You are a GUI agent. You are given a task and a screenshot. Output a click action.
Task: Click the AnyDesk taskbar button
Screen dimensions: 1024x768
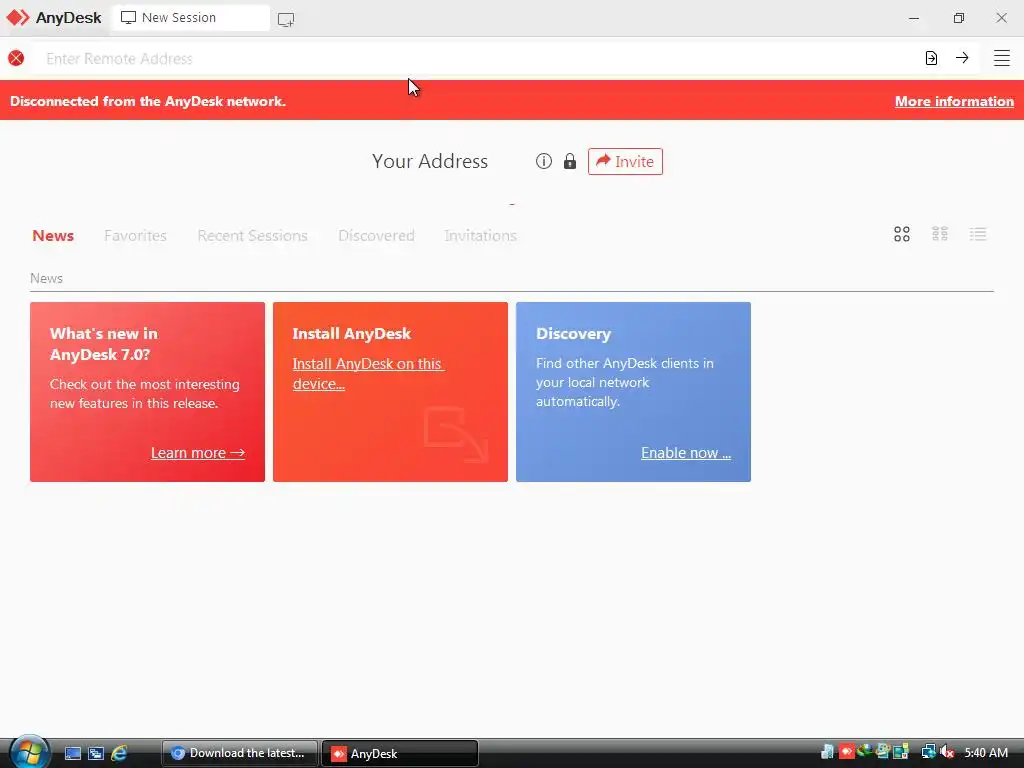[x=400, y=753]
